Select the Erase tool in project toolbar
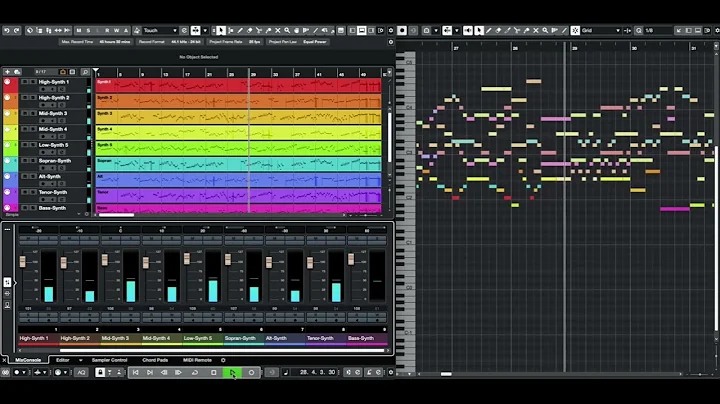 click(249, 30)
